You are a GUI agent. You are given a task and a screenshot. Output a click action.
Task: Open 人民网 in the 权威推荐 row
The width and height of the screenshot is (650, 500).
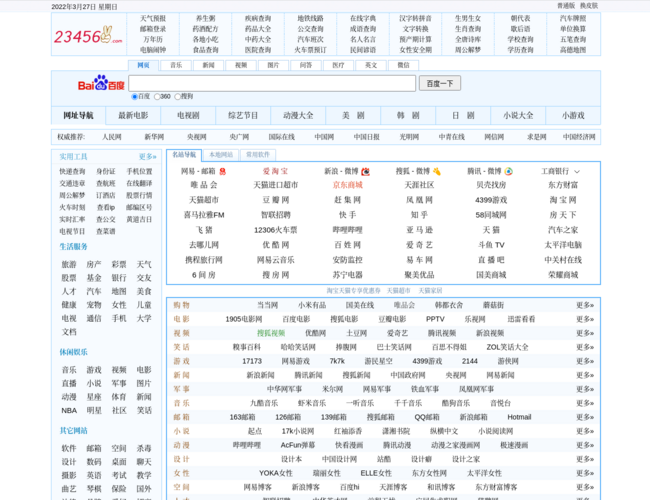click(x=112, y=137)
